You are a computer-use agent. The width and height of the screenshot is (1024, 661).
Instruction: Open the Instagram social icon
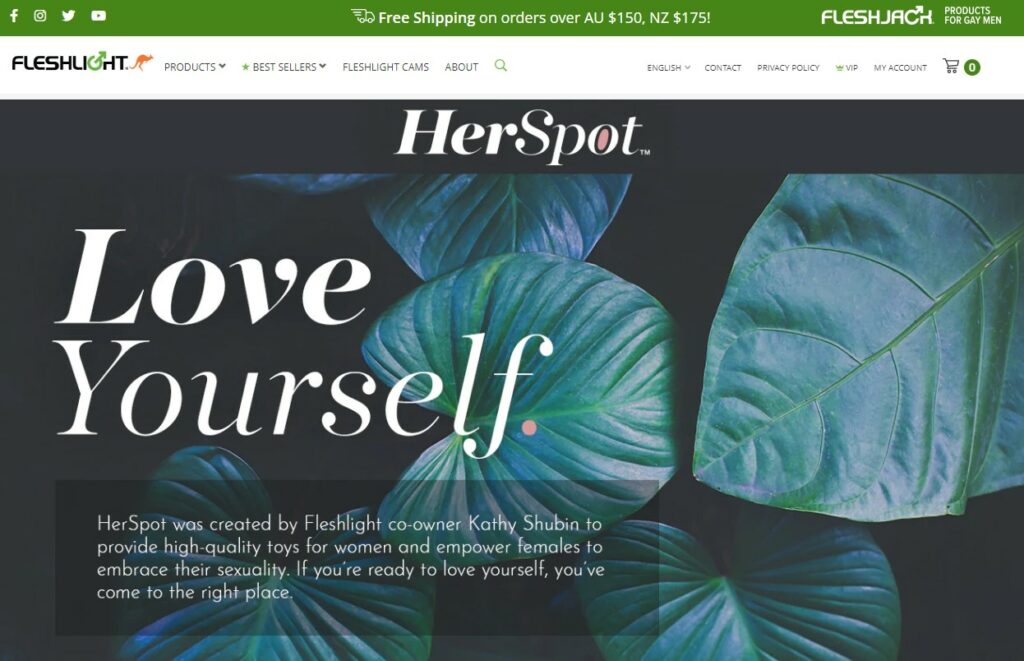[x=40, y=16]
